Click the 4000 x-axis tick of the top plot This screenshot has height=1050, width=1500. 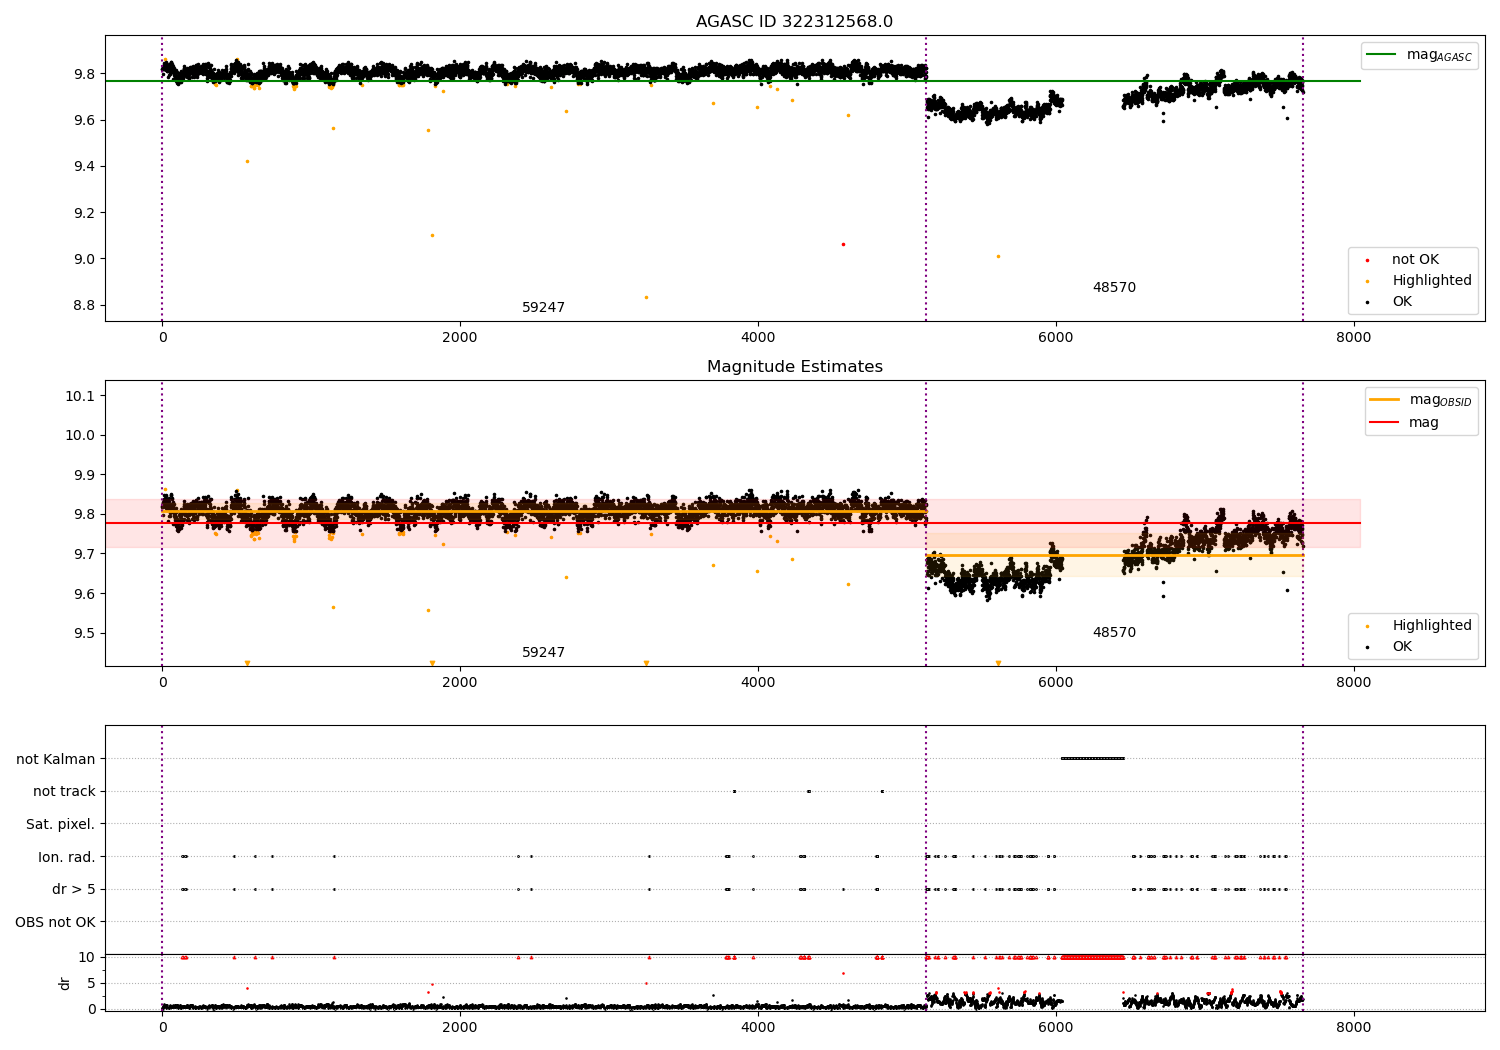pyautogui.click(x=758, y=337)
